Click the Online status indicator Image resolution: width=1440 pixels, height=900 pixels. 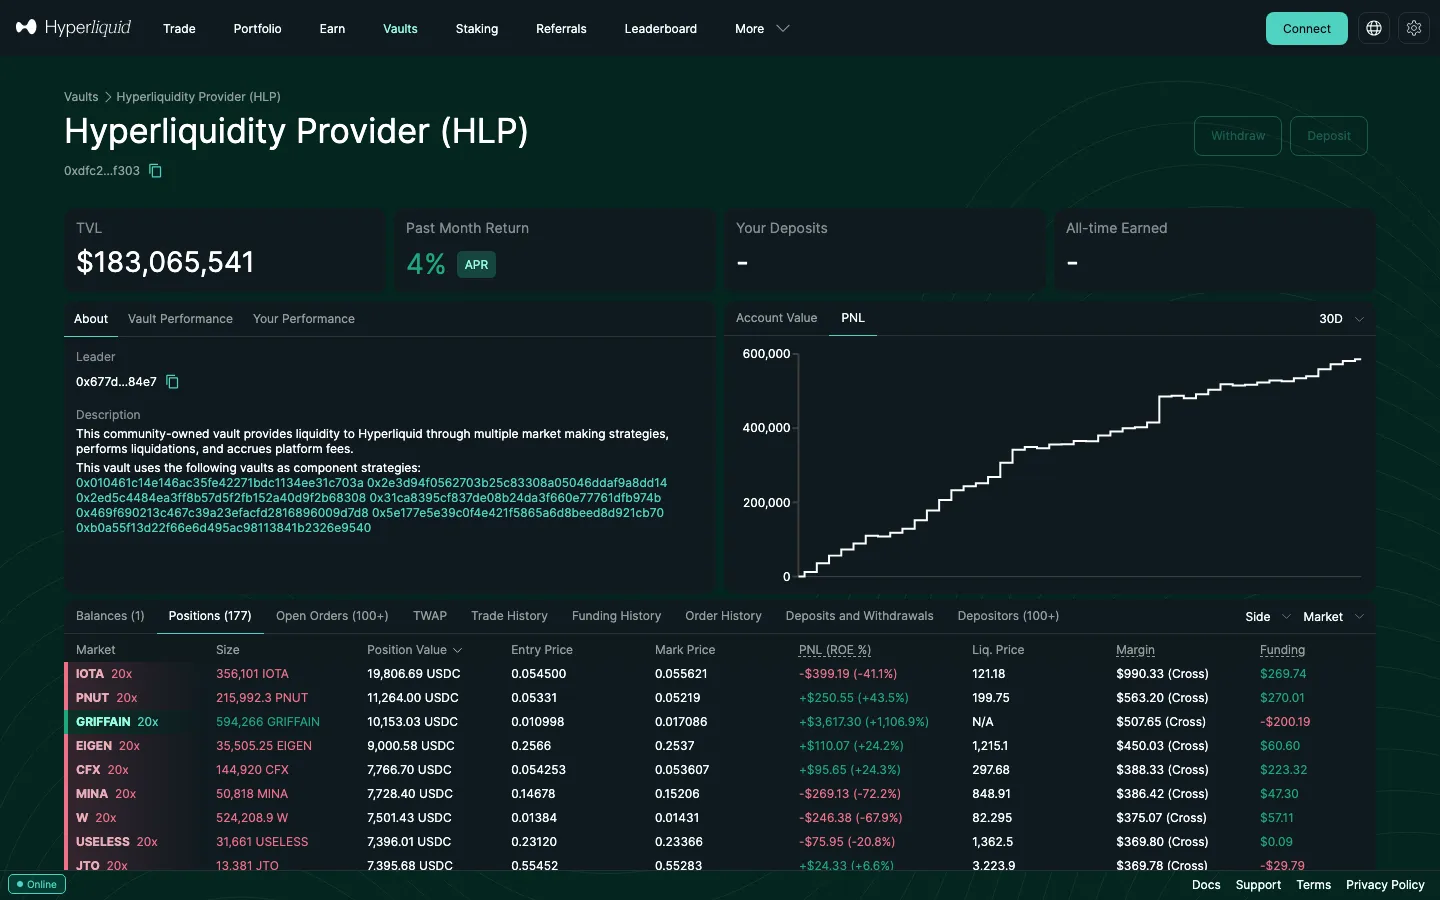click(37, 884)
